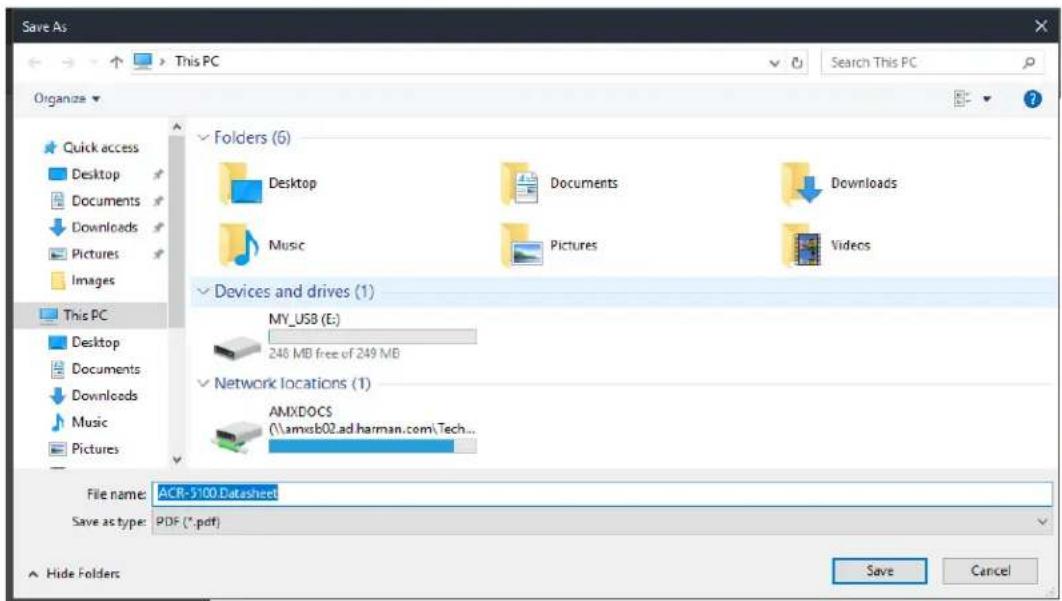This screenshot has height=601, width=1062.
Task: Collapse the Devices and drives group
Action: (202, 291)
